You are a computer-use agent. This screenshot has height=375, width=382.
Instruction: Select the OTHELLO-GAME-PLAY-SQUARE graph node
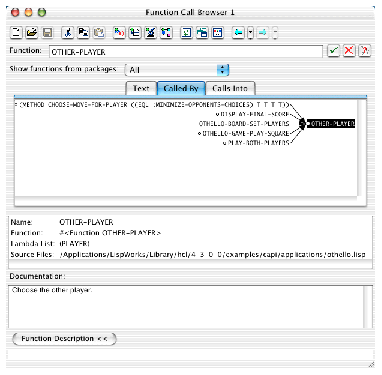point(246,133)
